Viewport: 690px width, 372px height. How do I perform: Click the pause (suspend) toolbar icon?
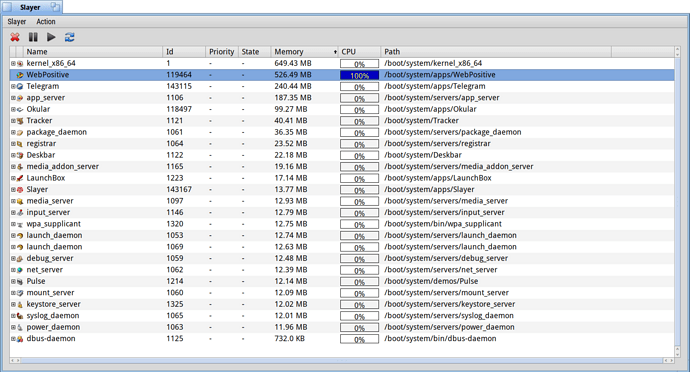(33, 37)
